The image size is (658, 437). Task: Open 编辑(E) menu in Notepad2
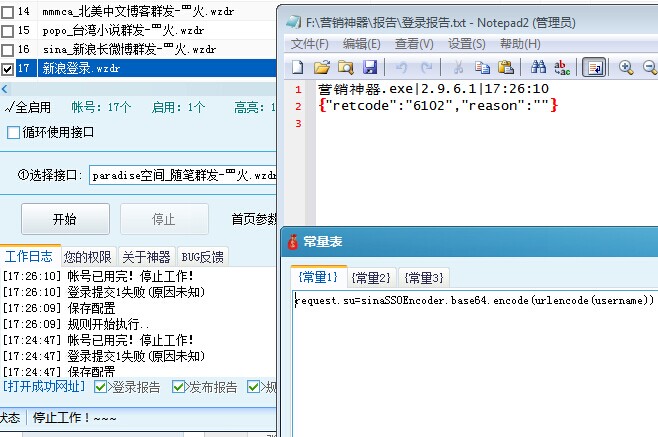pos(362,44)
